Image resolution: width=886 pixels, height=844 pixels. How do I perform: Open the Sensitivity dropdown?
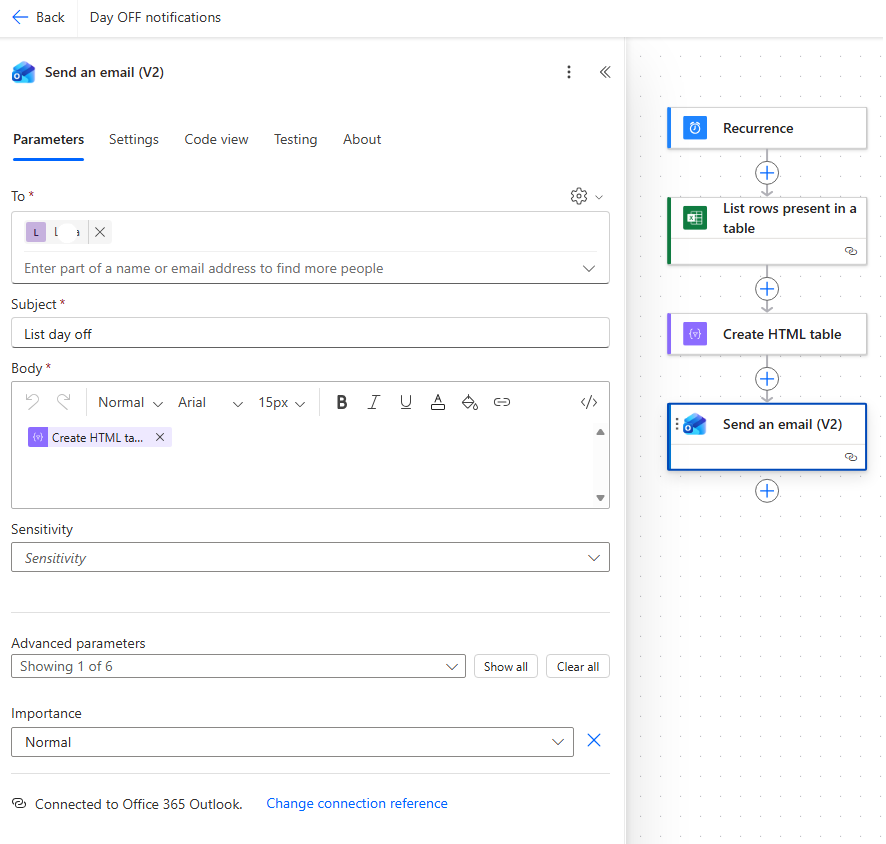click(x=310, y=558)
